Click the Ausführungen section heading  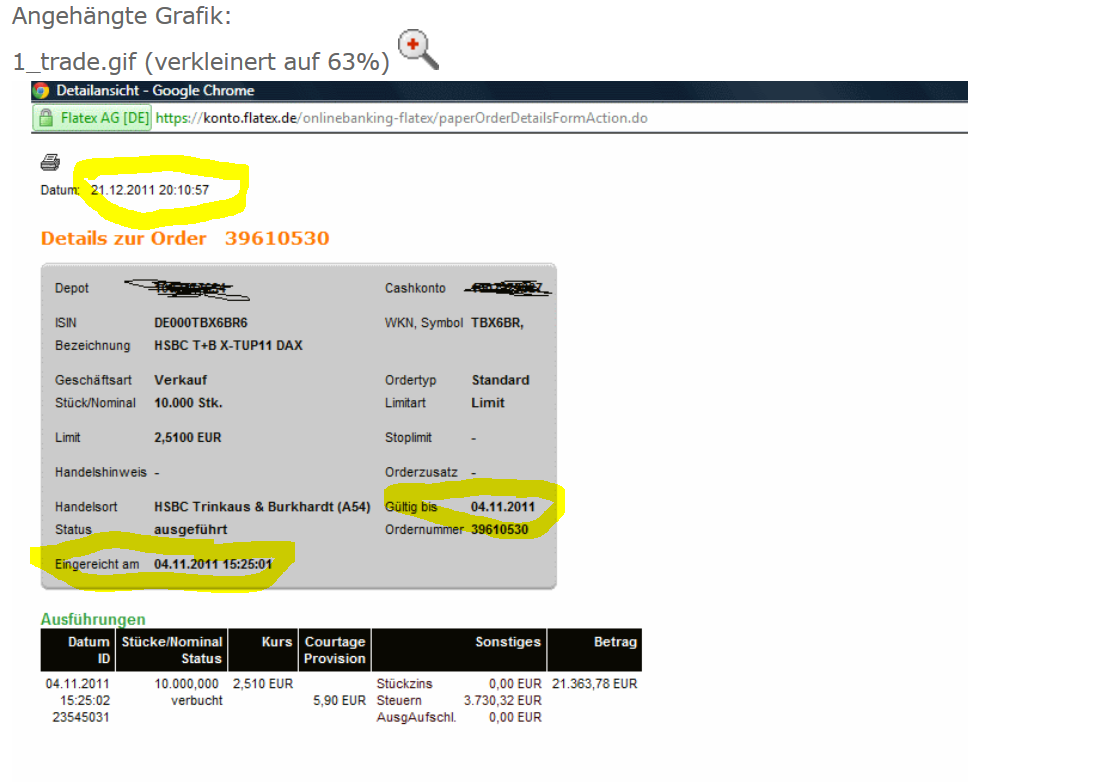click(x=93, y=619)
